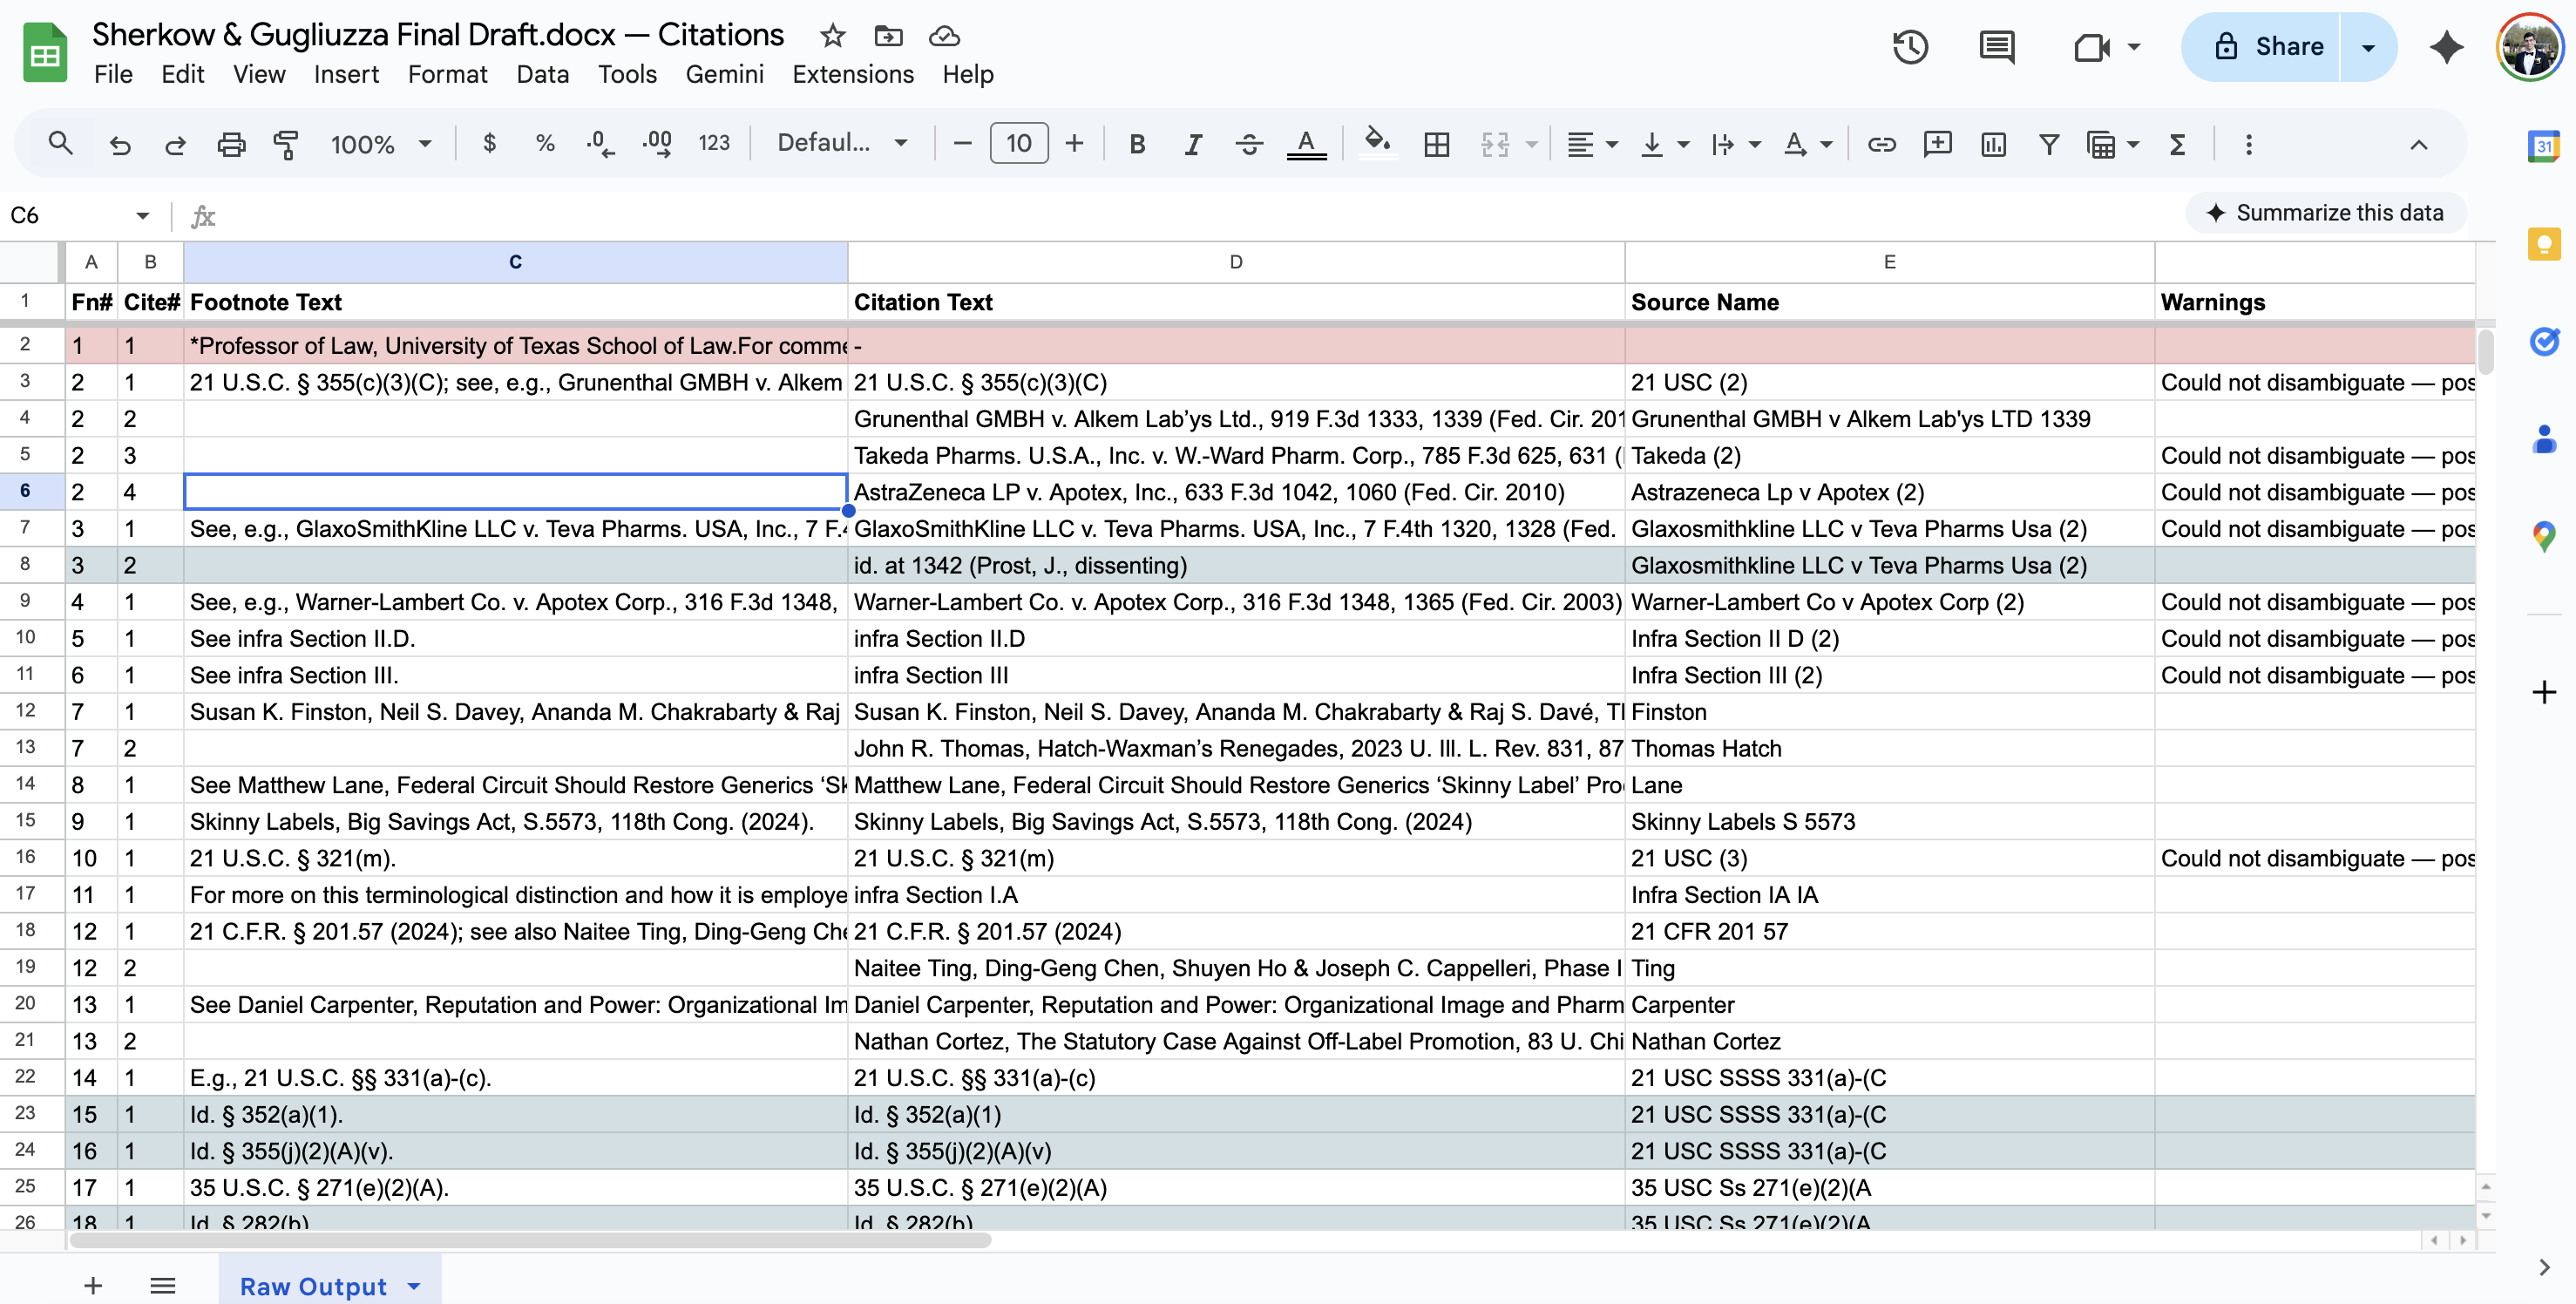The image size is (2576, 1304).
Task: Format selection as currency
Action: (489, 143)
